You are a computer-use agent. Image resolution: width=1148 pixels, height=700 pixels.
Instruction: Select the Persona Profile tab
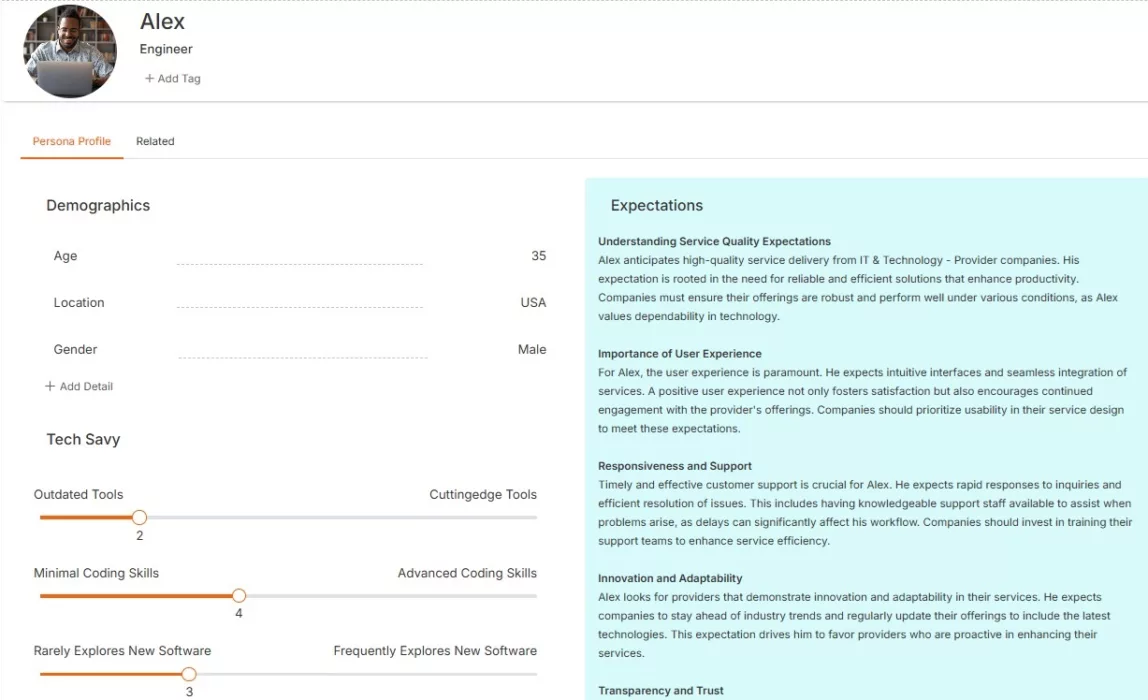[x=72, y=141]
